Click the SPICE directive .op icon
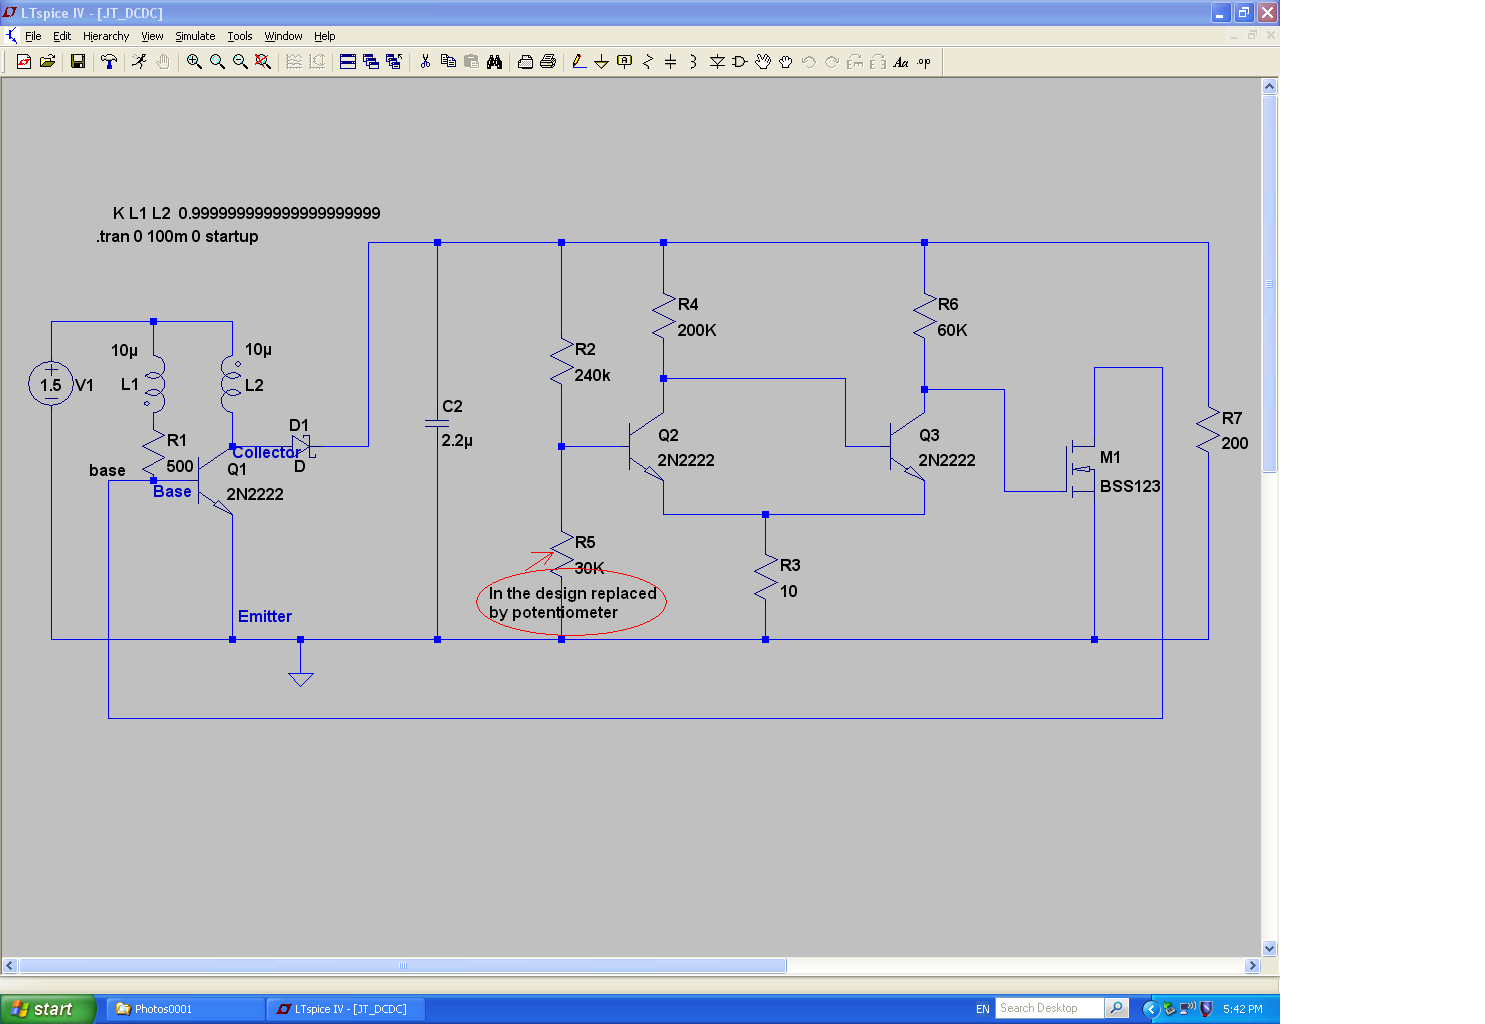 point(924,62)
